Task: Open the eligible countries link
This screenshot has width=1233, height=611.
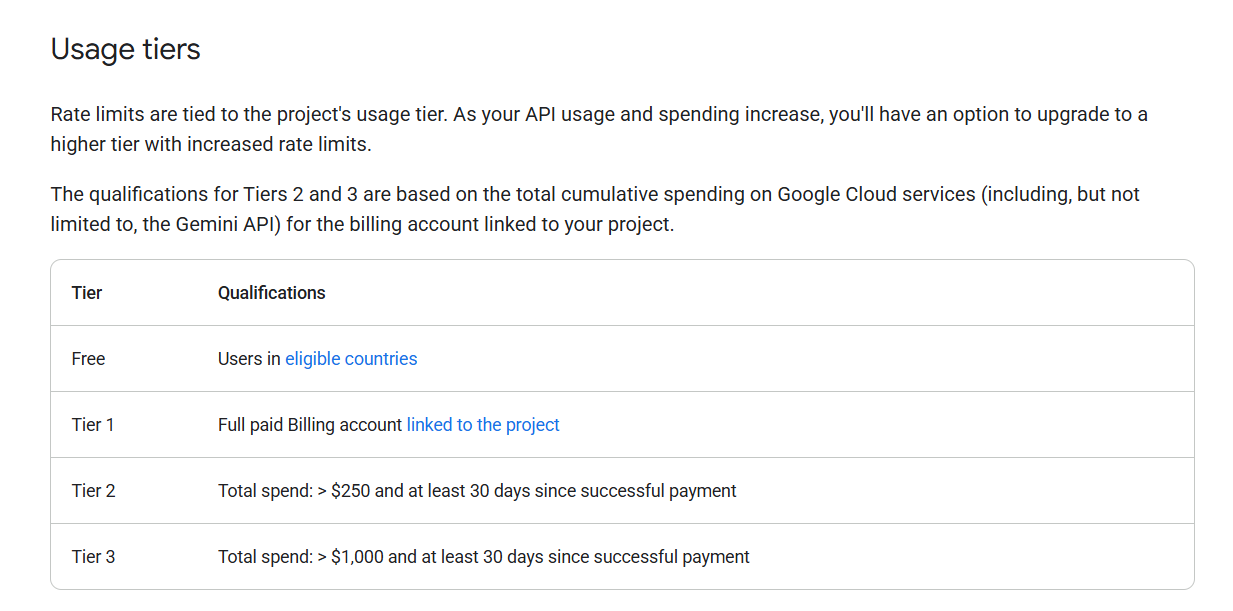Action: 351,359
